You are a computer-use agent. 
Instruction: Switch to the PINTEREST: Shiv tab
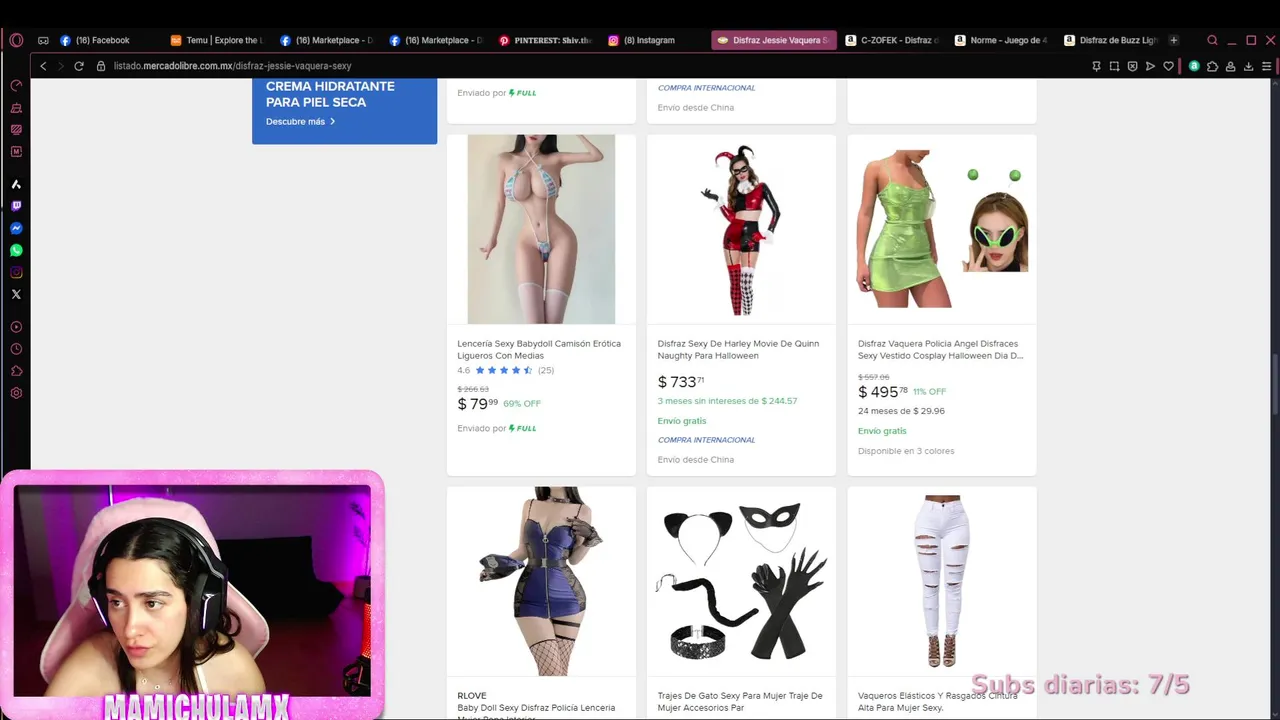[x=546, y=40]
